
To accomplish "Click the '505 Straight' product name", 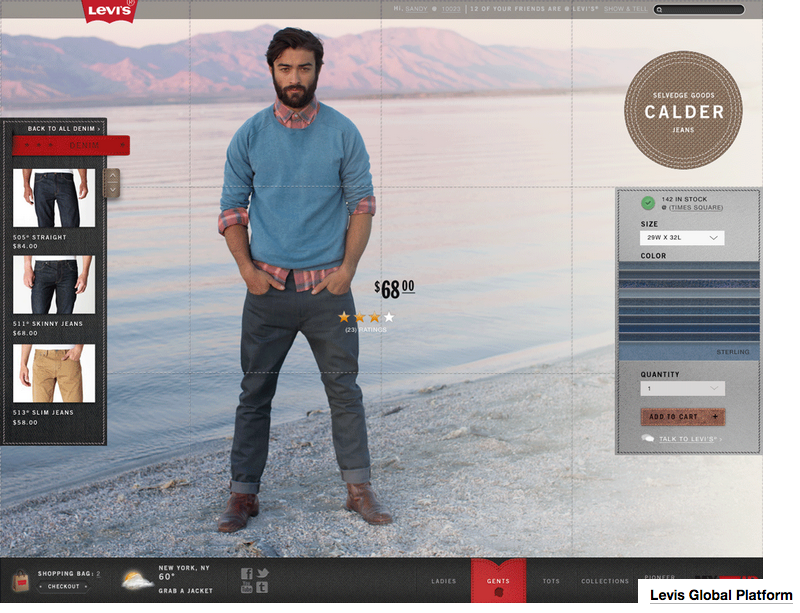I will [x=39, y=237].
